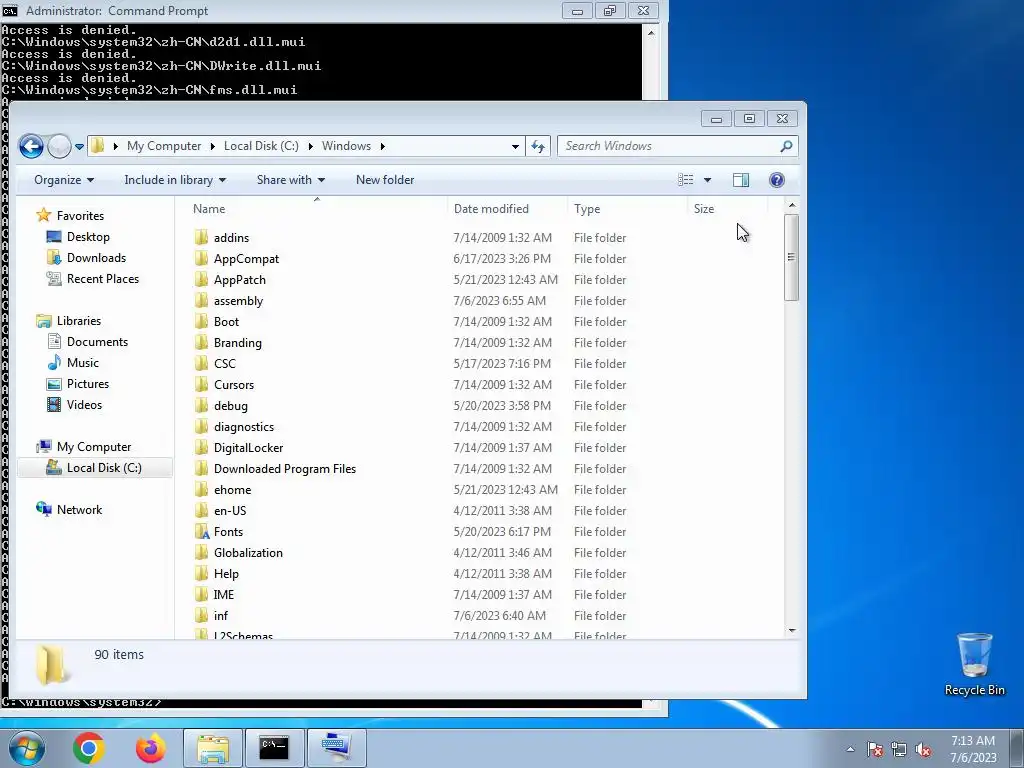Select the inf folder name
The width and height of the screenshot is (1024, 768).
tap(221, 615)
